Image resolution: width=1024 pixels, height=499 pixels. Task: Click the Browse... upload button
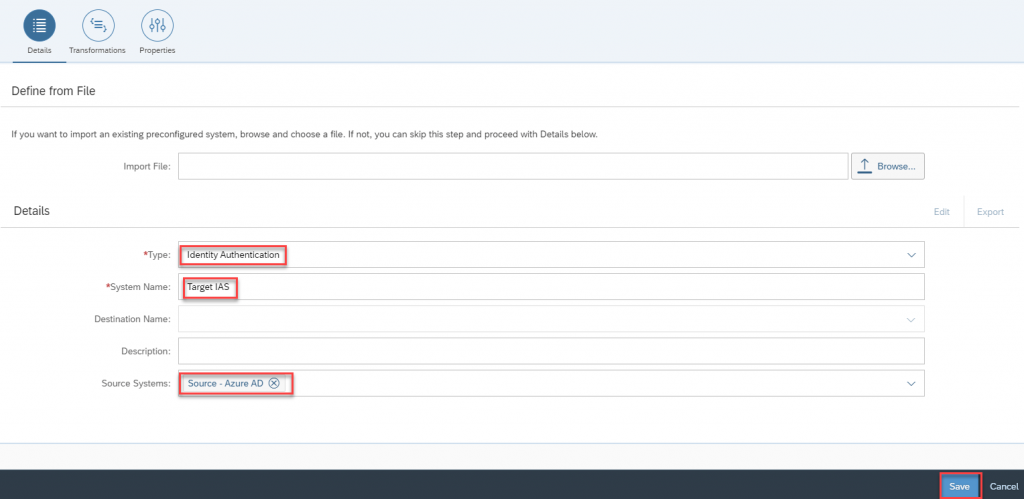[x=888, y=167]
